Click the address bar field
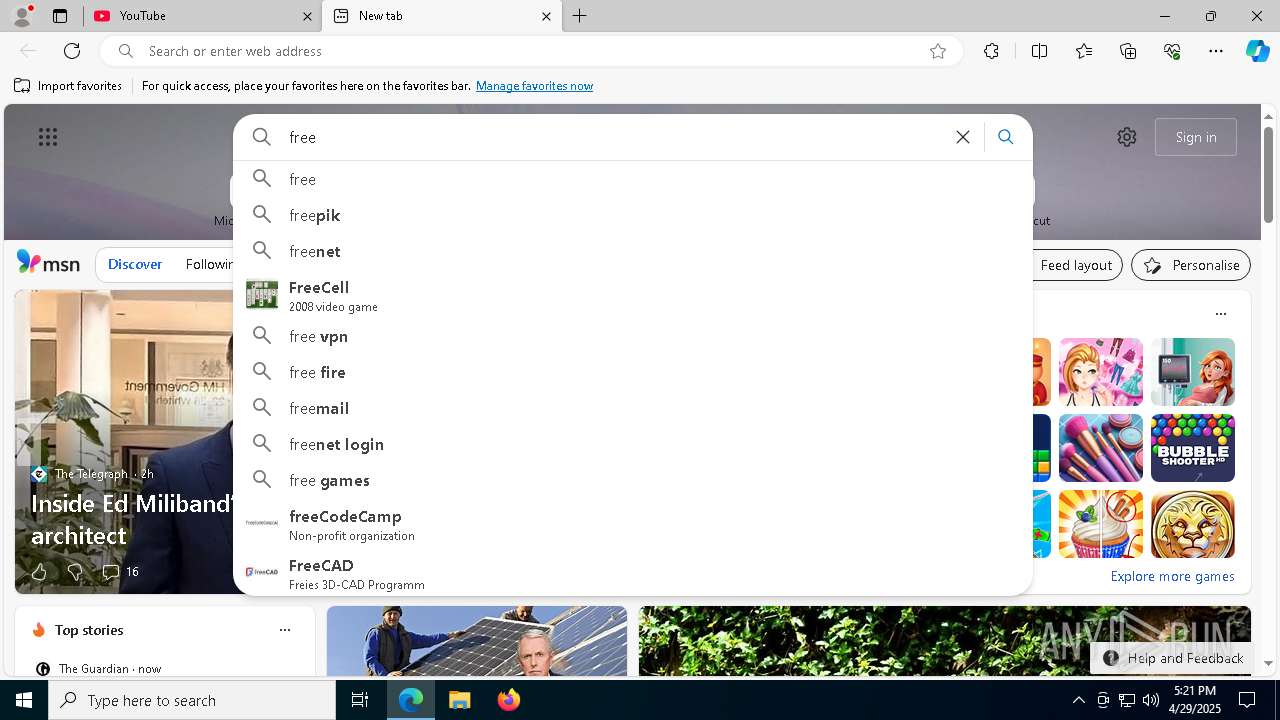The width and height of the screenshot is (1280, 720). pyautogui.click(x=530, y=51)
